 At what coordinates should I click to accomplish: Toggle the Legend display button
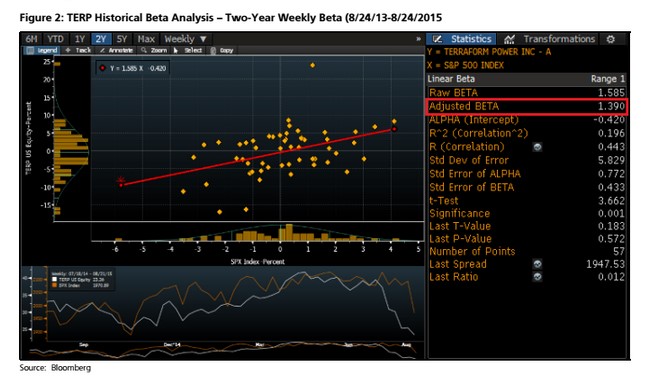(42, 50)
